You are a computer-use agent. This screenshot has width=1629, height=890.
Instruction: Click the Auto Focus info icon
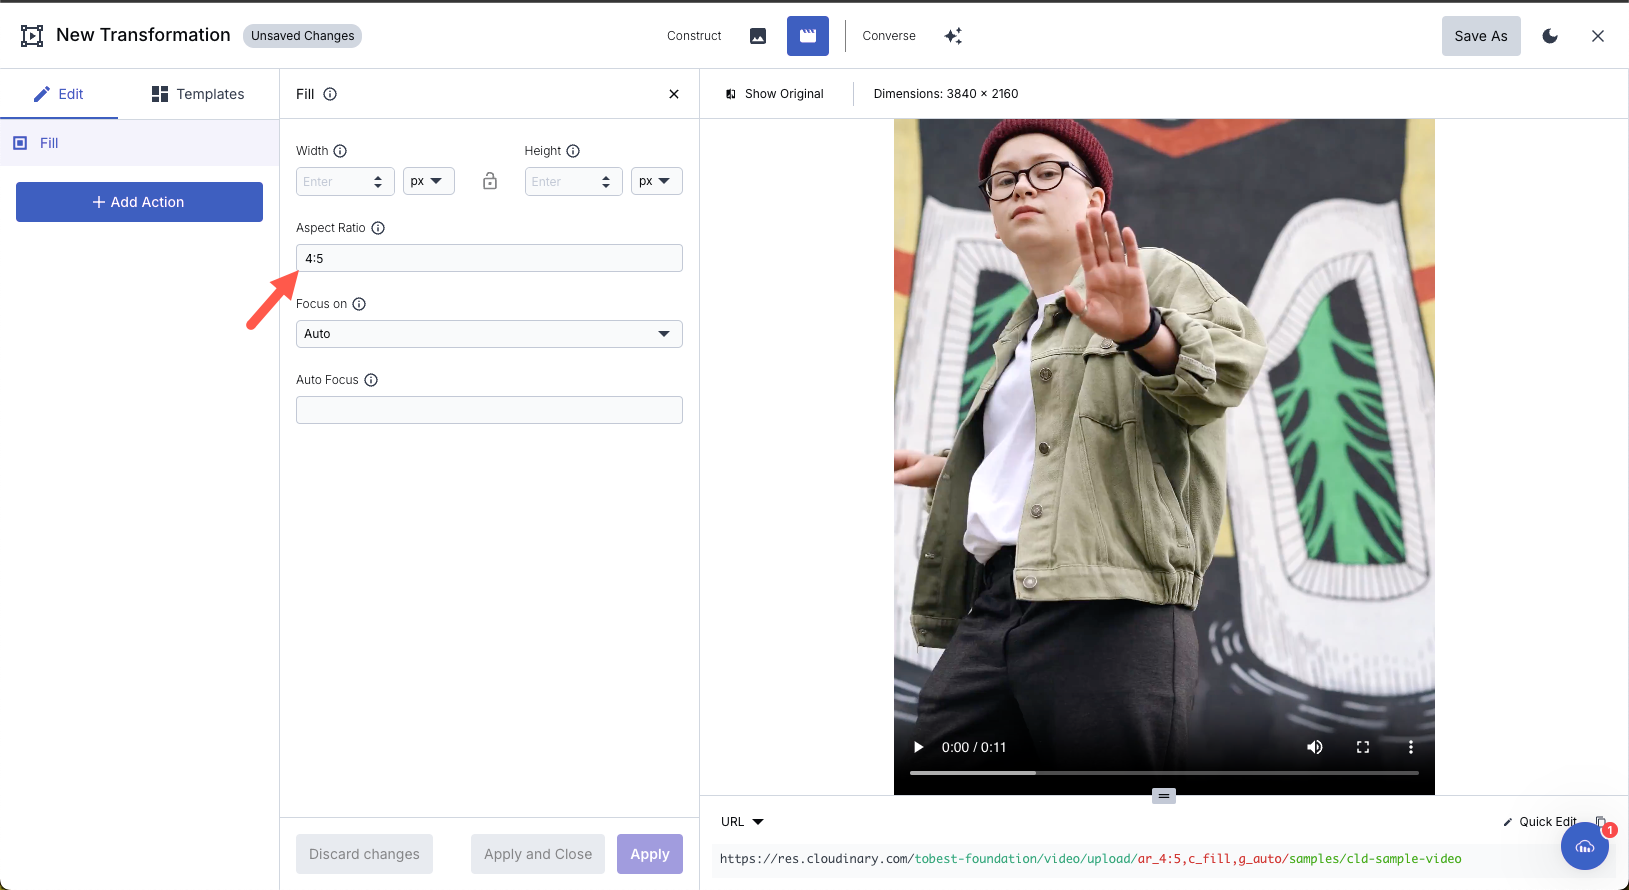tap(371, 380)
